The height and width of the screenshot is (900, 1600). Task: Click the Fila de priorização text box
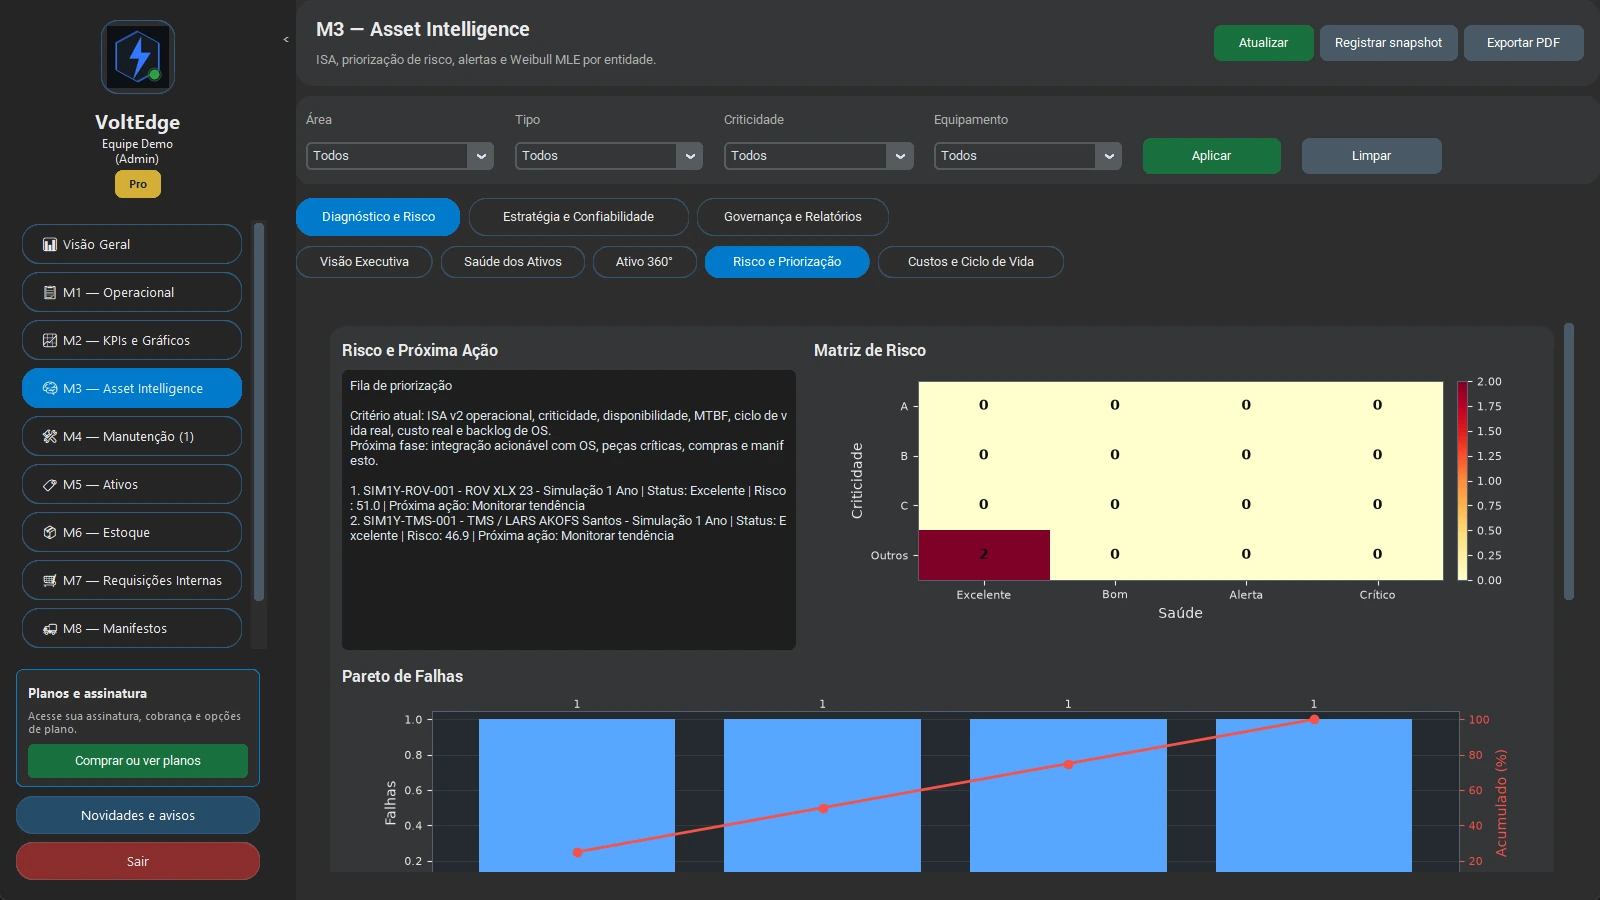tap(569, 510)
